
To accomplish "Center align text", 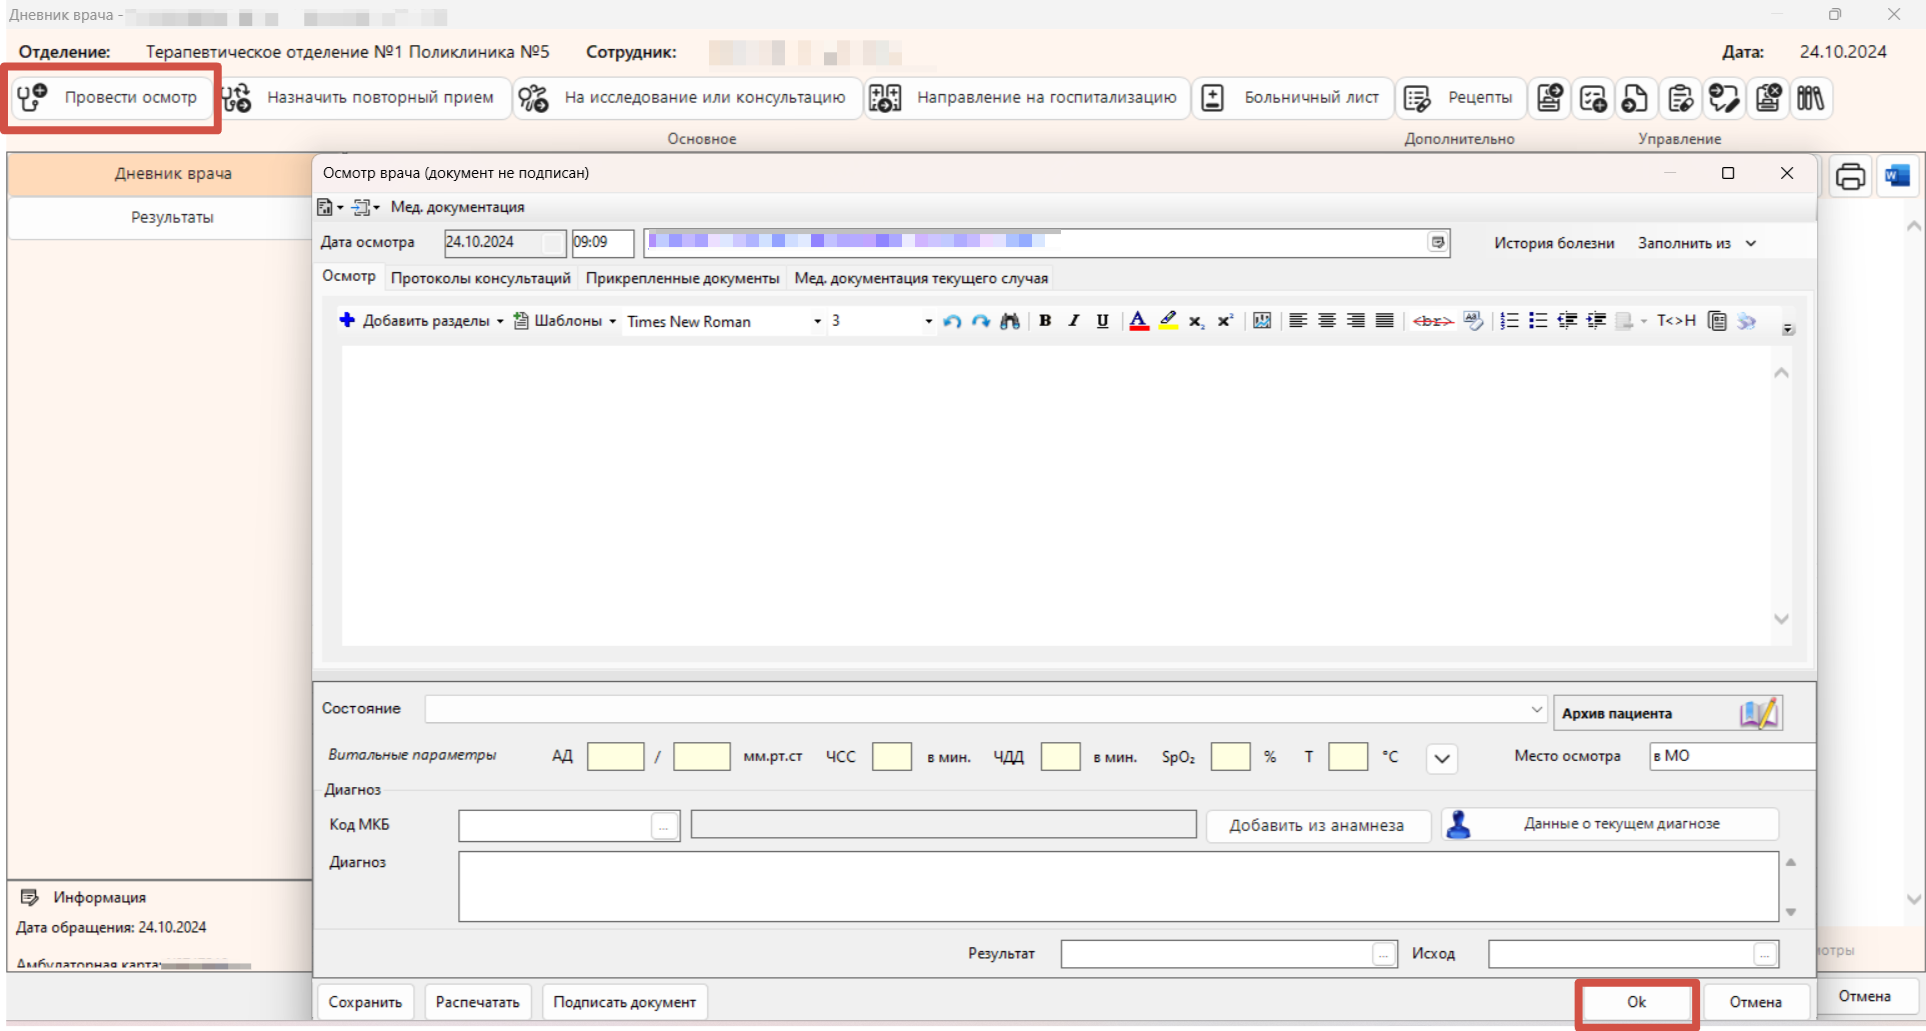I will pos(1327,321).
